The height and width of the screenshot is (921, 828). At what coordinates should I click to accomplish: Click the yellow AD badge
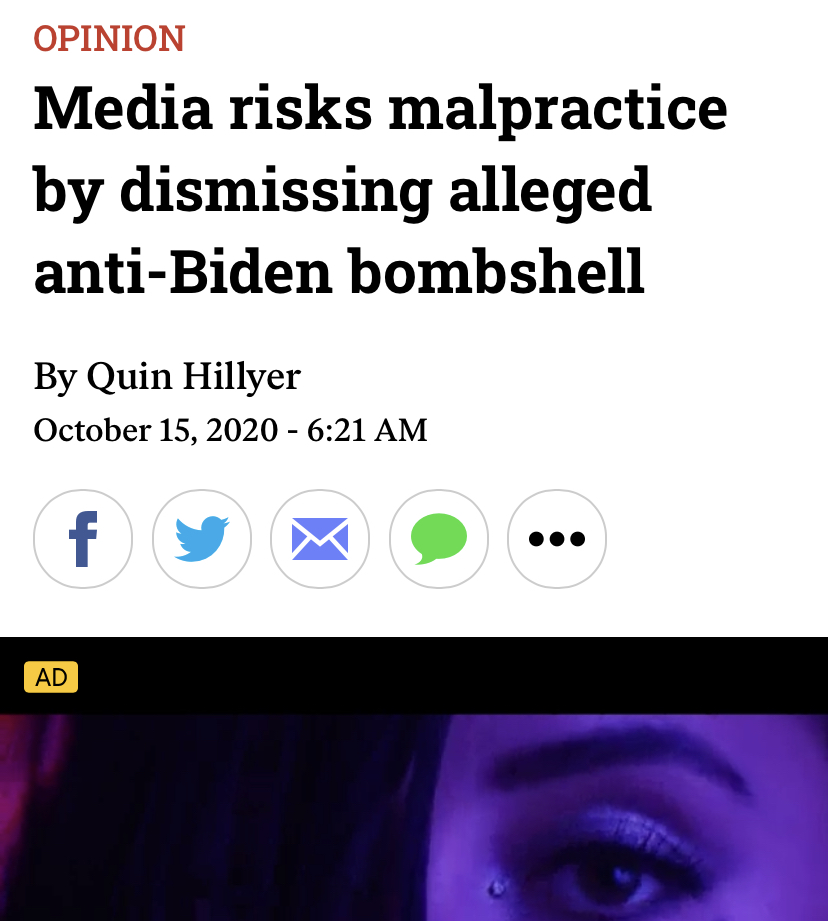[x=51, y=677]
